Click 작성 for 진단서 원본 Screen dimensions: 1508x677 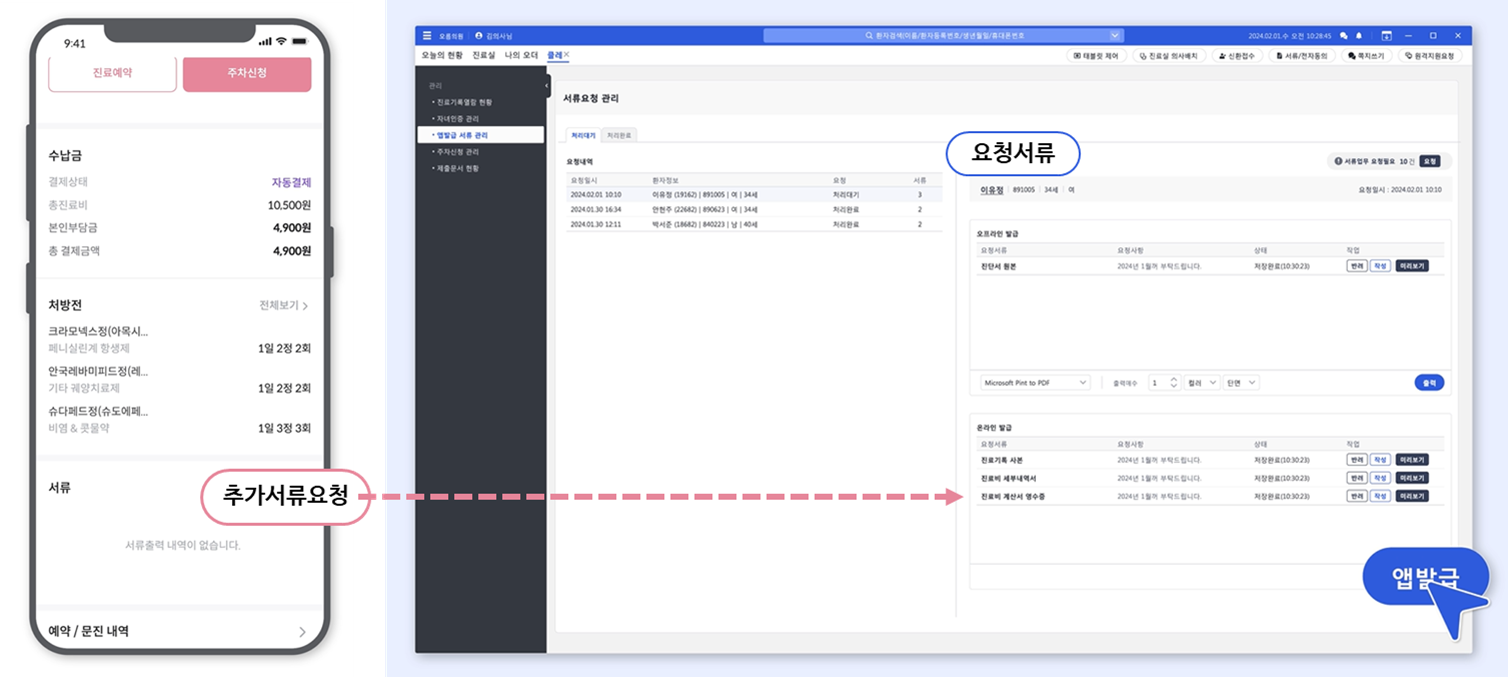point(1380,266)
